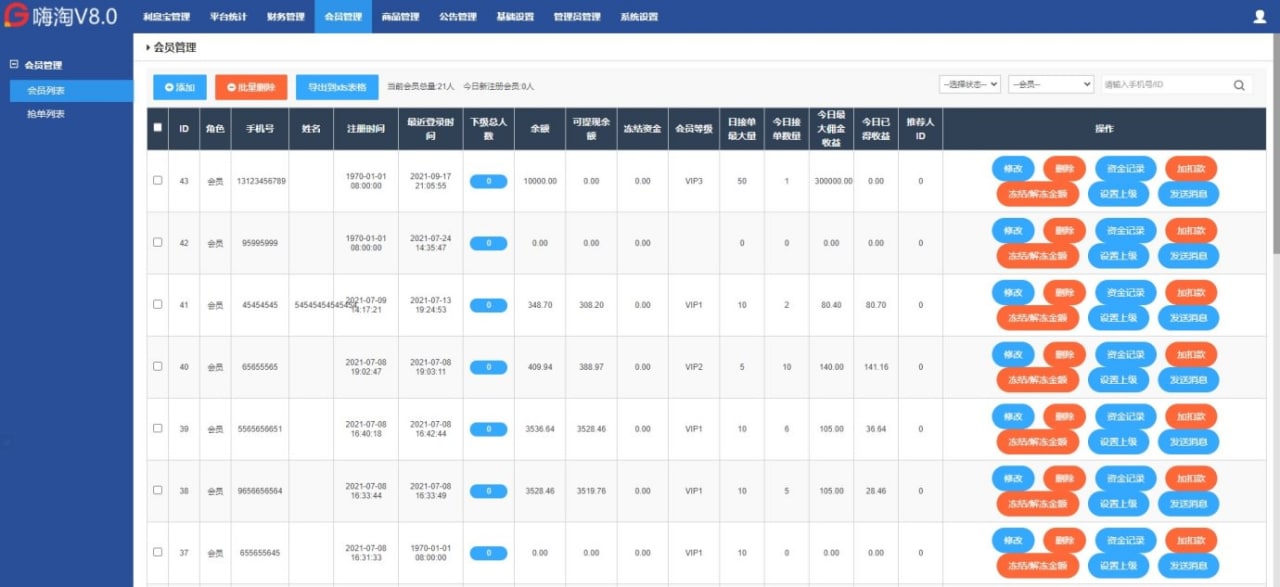Open the 选择状态 status dropdown
This screenshot has width=1280, height=587.
tap(969, 85)
